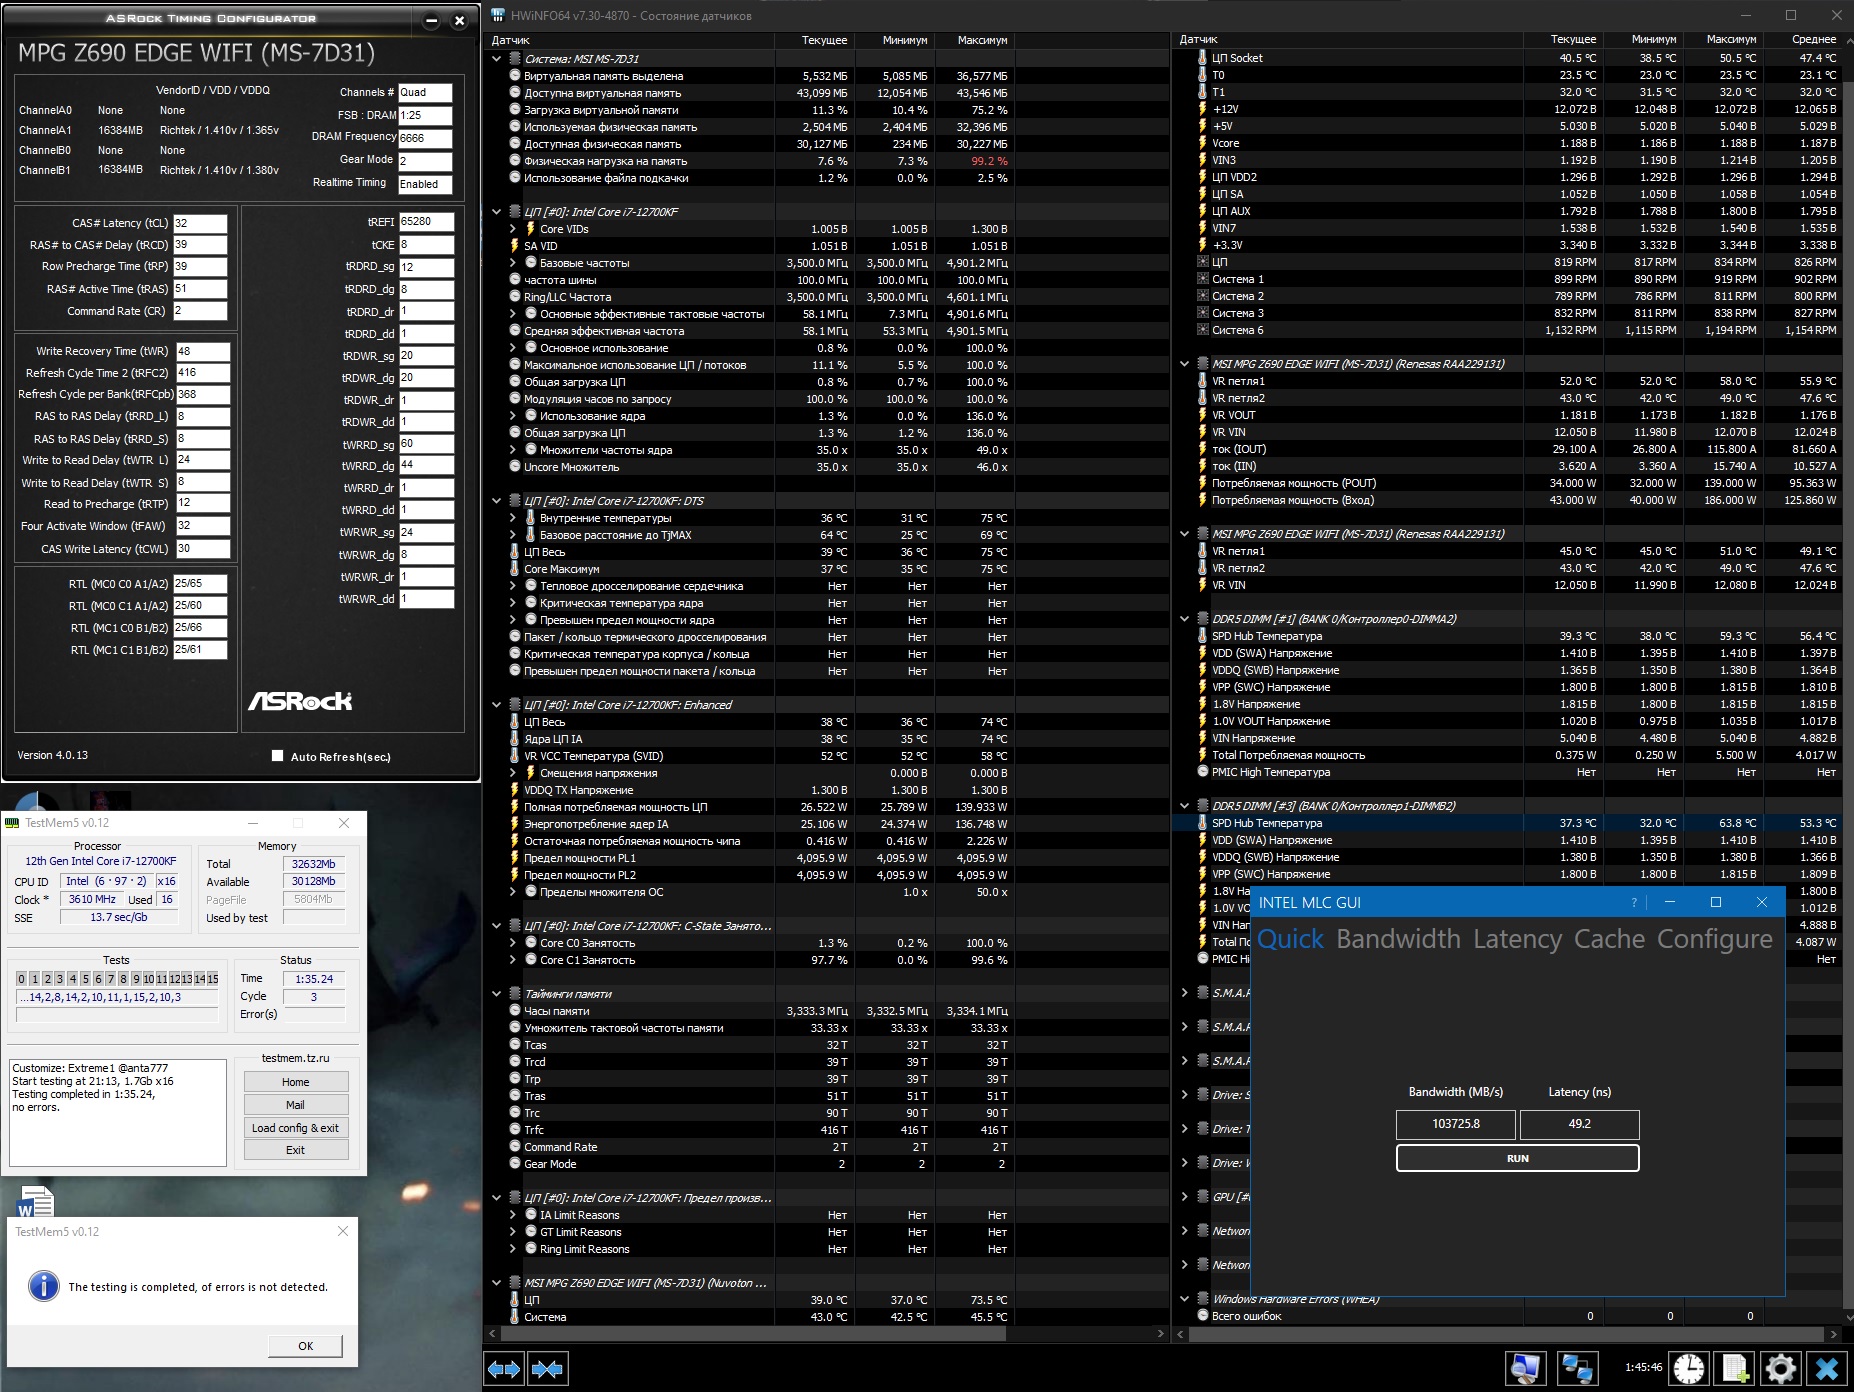This screenshot has width=1854, height=1392.
Task: Switch to the Latency tab in MLC GUI
Action: tap(1517, 939)
